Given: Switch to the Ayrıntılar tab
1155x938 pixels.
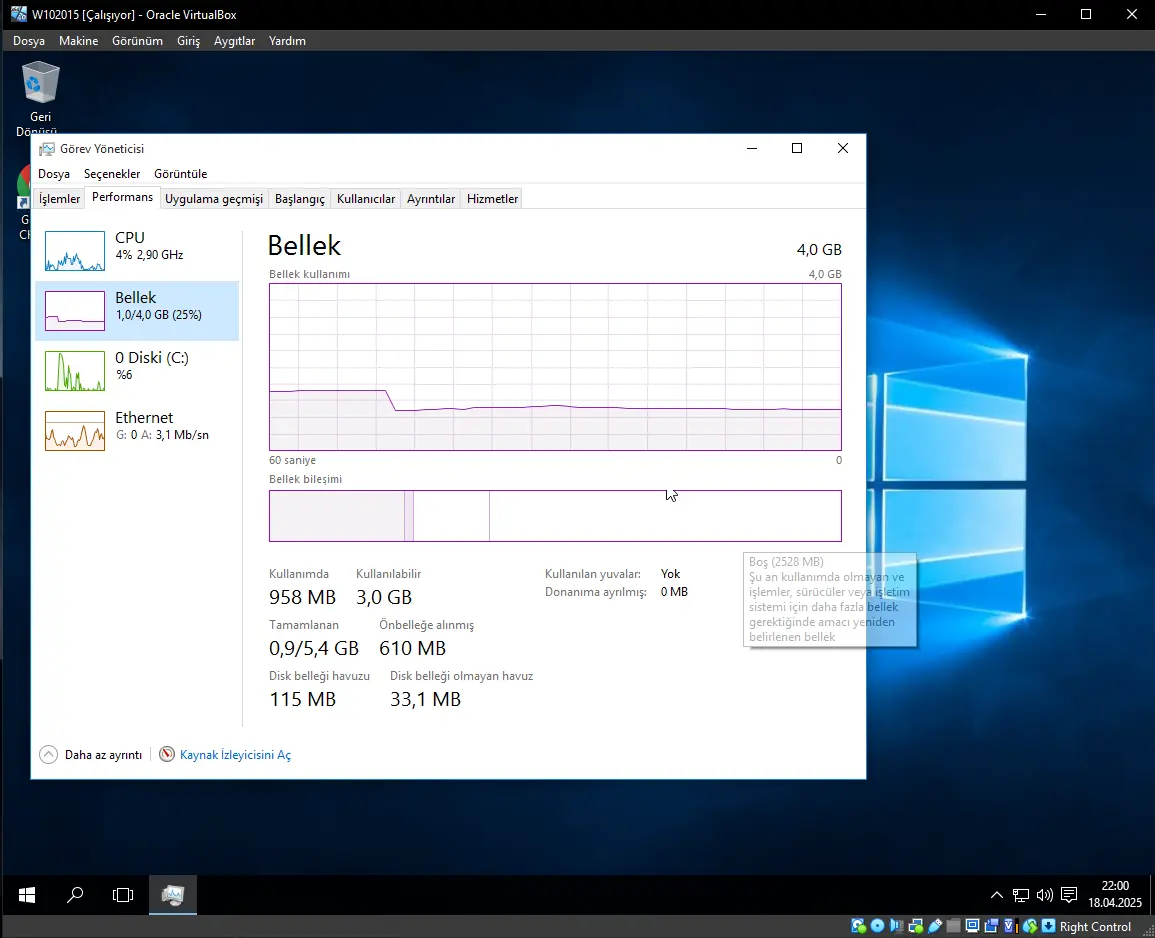Looking at the screenshot, I should (431, 199).
